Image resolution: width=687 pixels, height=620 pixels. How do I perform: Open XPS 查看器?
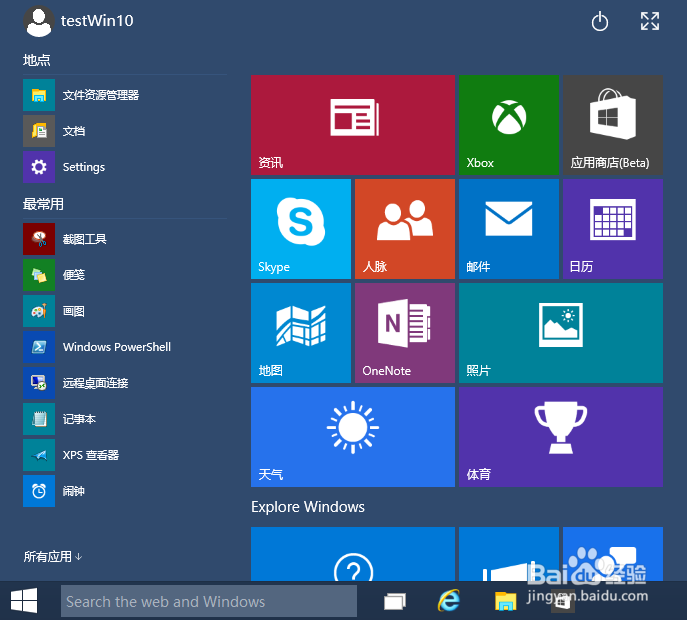[x=125, y=455]
